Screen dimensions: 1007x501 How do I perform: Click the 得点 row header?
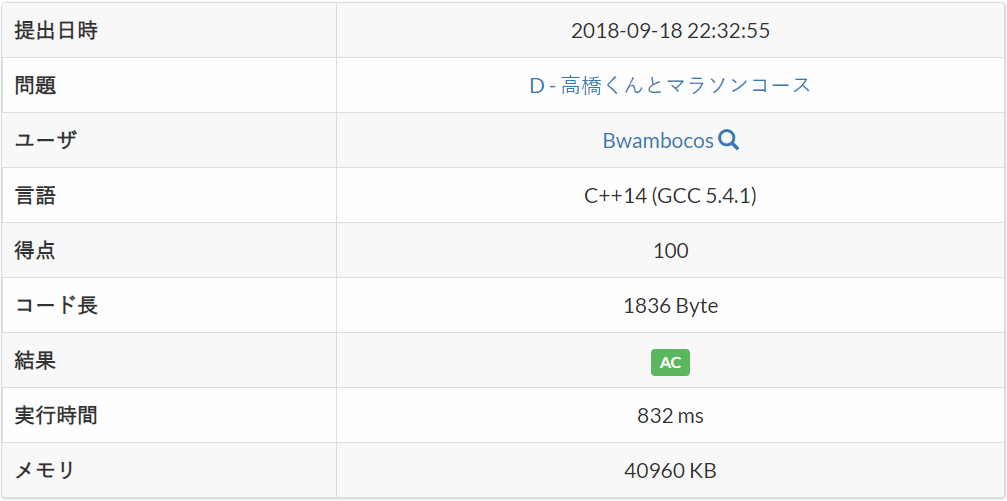click(x=35, y=251)
